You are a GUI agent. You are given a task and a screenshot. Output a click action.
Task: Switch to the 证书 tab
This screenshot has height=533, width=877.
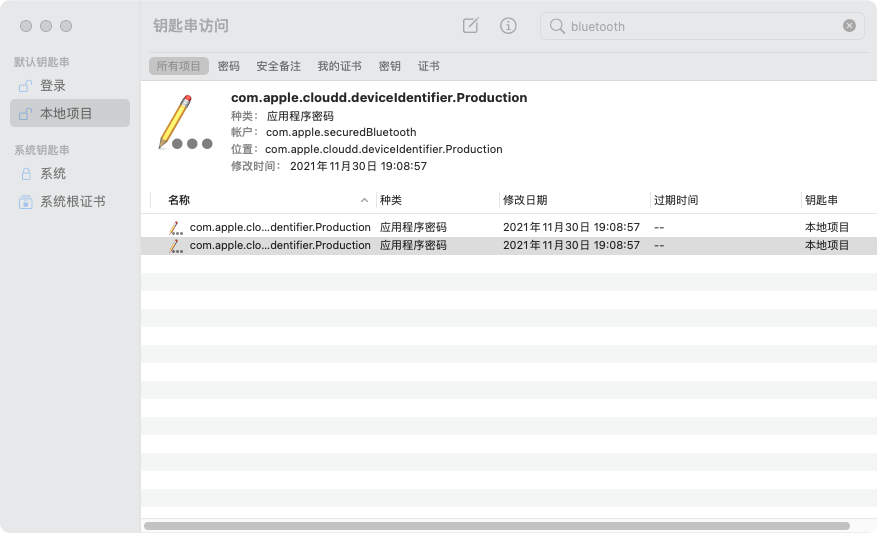(428, 66)
